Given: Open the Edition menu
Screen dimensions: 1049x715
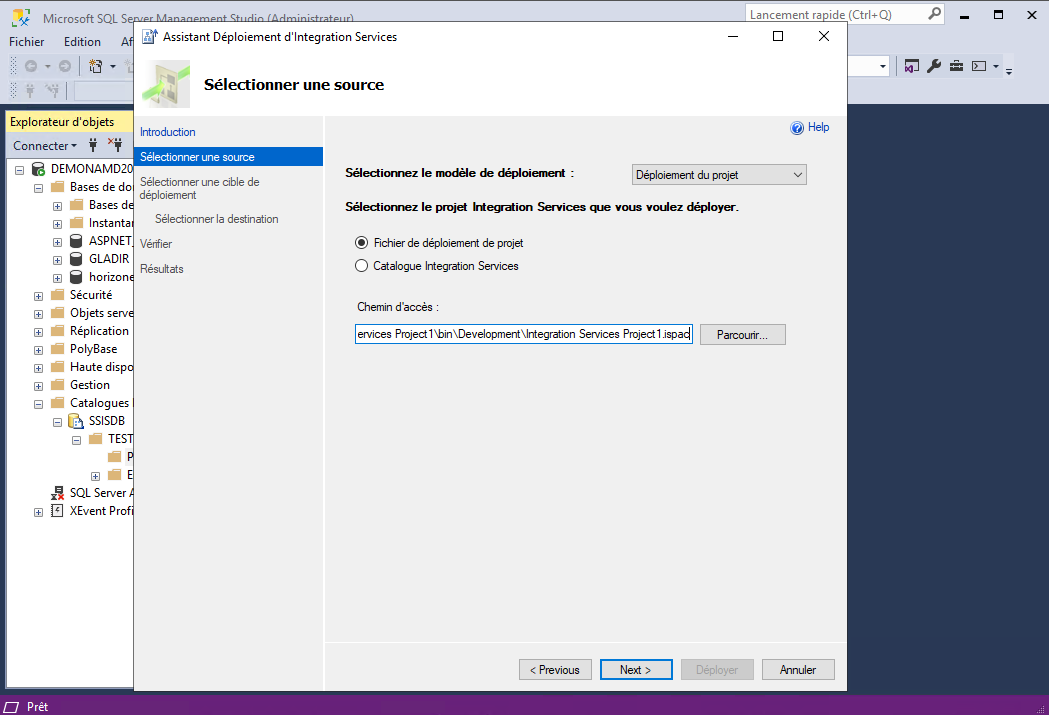Looking at the screenshot, I should [x=82, y=41].
